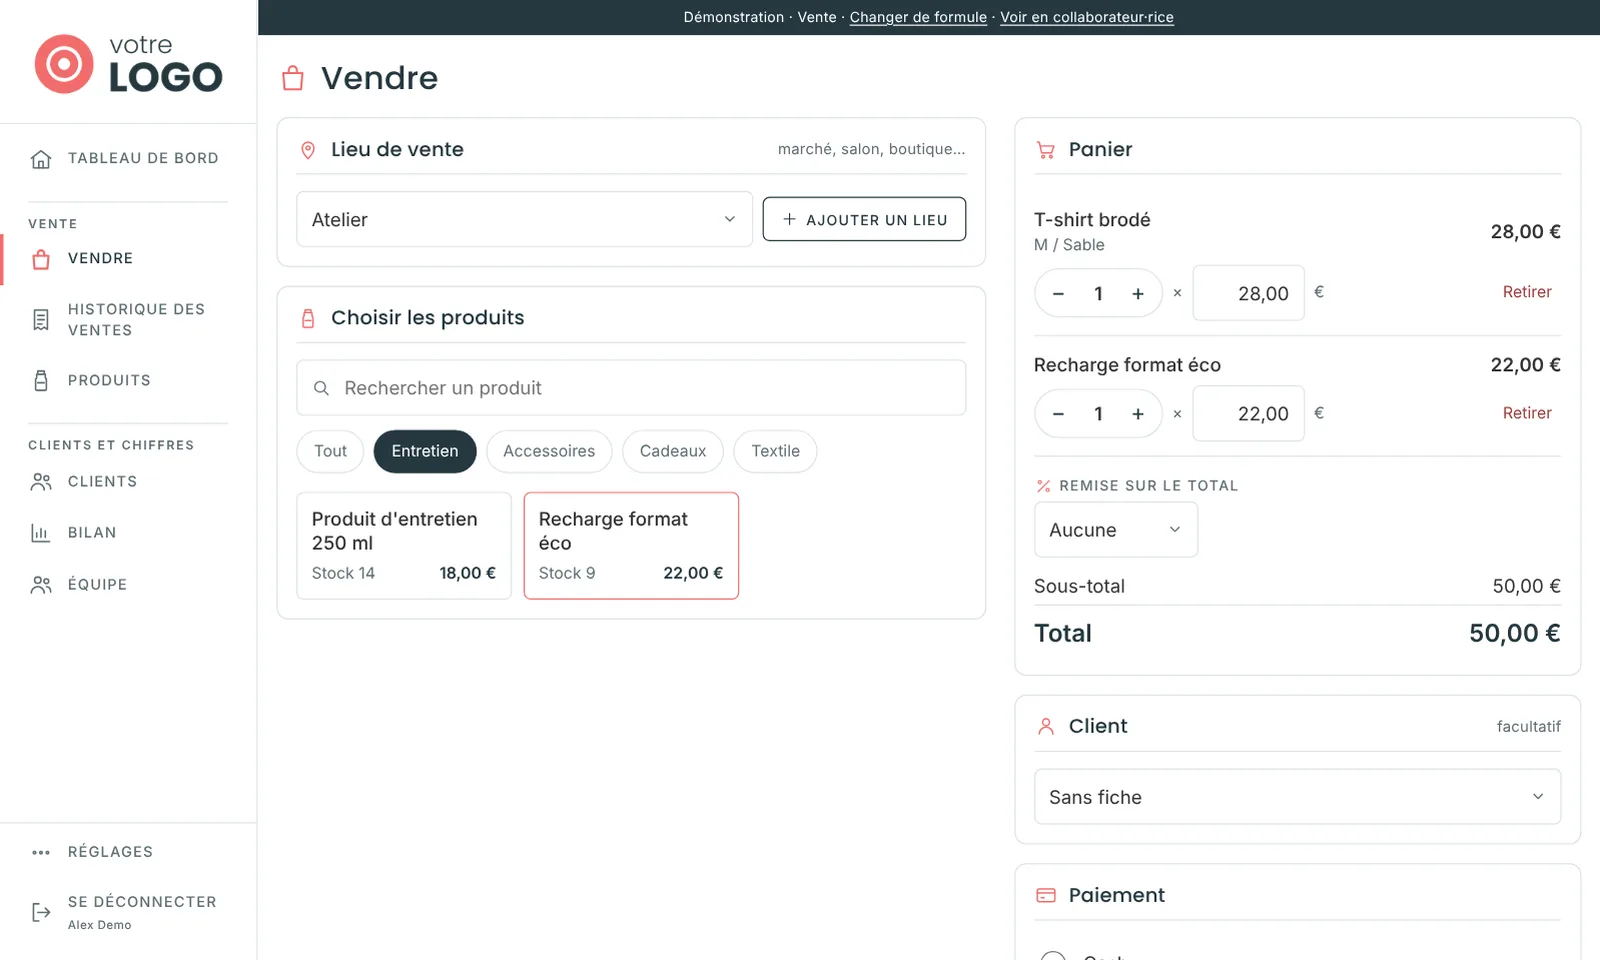This screenshot has width=1600, height=960.
Task: Focus the Rechercher un produit search field
Action: click(631, 388)
